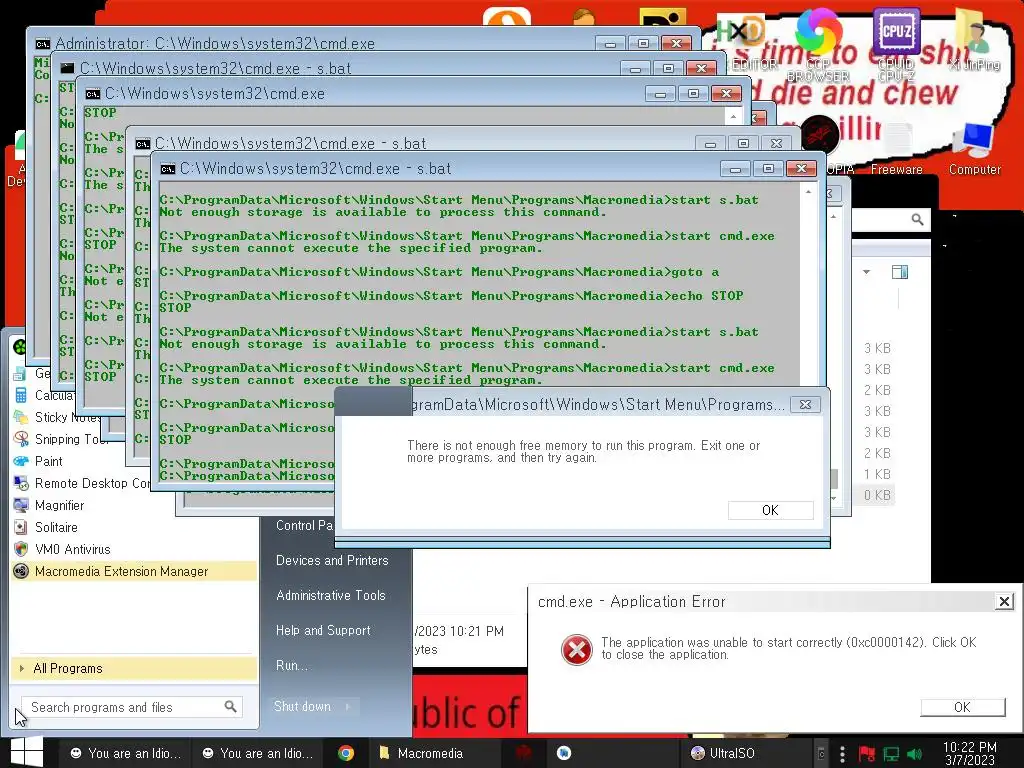Click the Sticky Notes icon
This screenshot has width=1024, height=768.
click(x=21, y=417)
